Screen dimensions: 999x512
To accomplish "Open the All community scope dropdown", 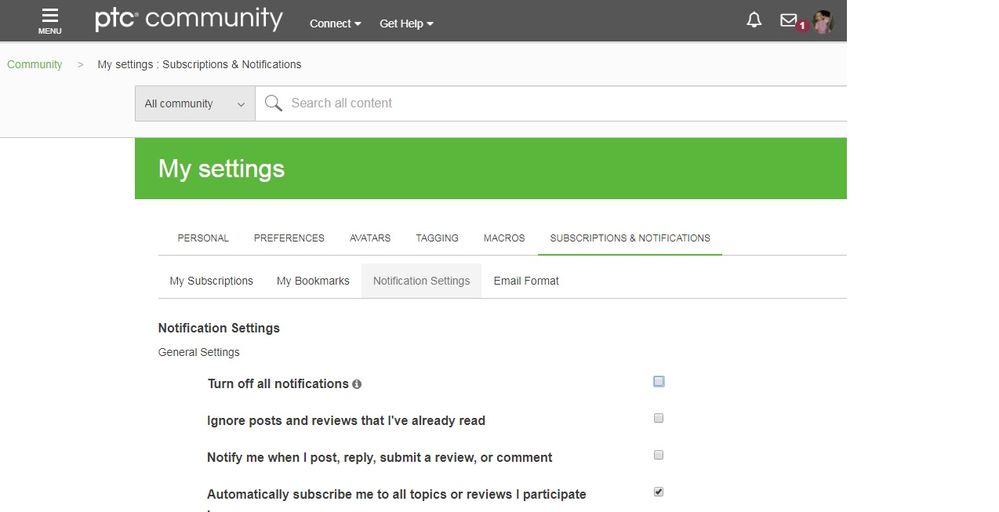I will pos(194,104).
